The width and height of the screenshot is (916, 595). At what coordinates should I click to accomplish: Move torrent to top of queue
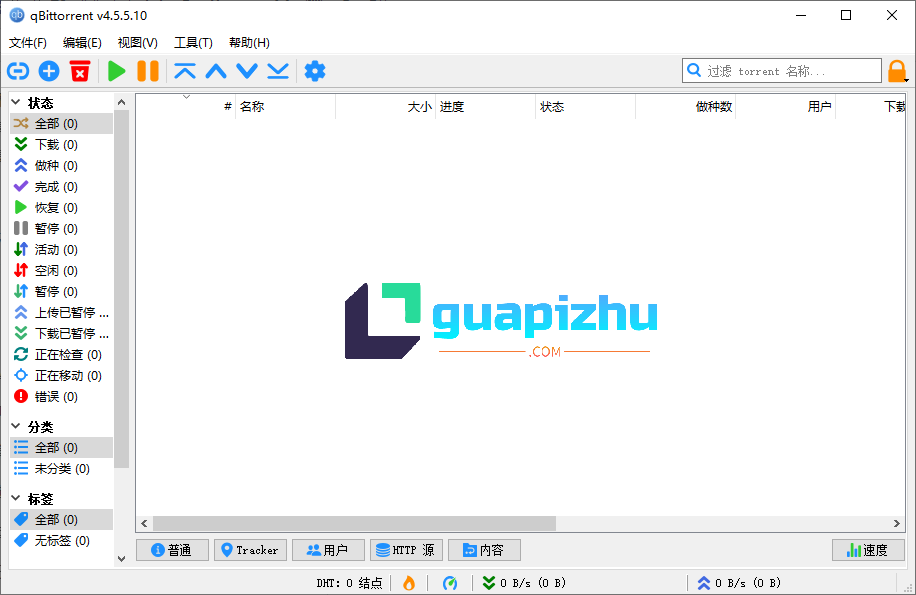pos(185,71)
